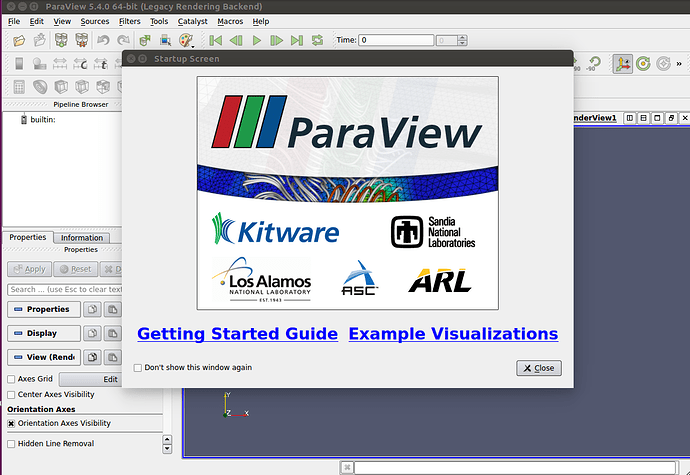Viewport: 690px width, 475px height.
Task: Toggle animation loop icon
Action: click(x=317, y=41)
